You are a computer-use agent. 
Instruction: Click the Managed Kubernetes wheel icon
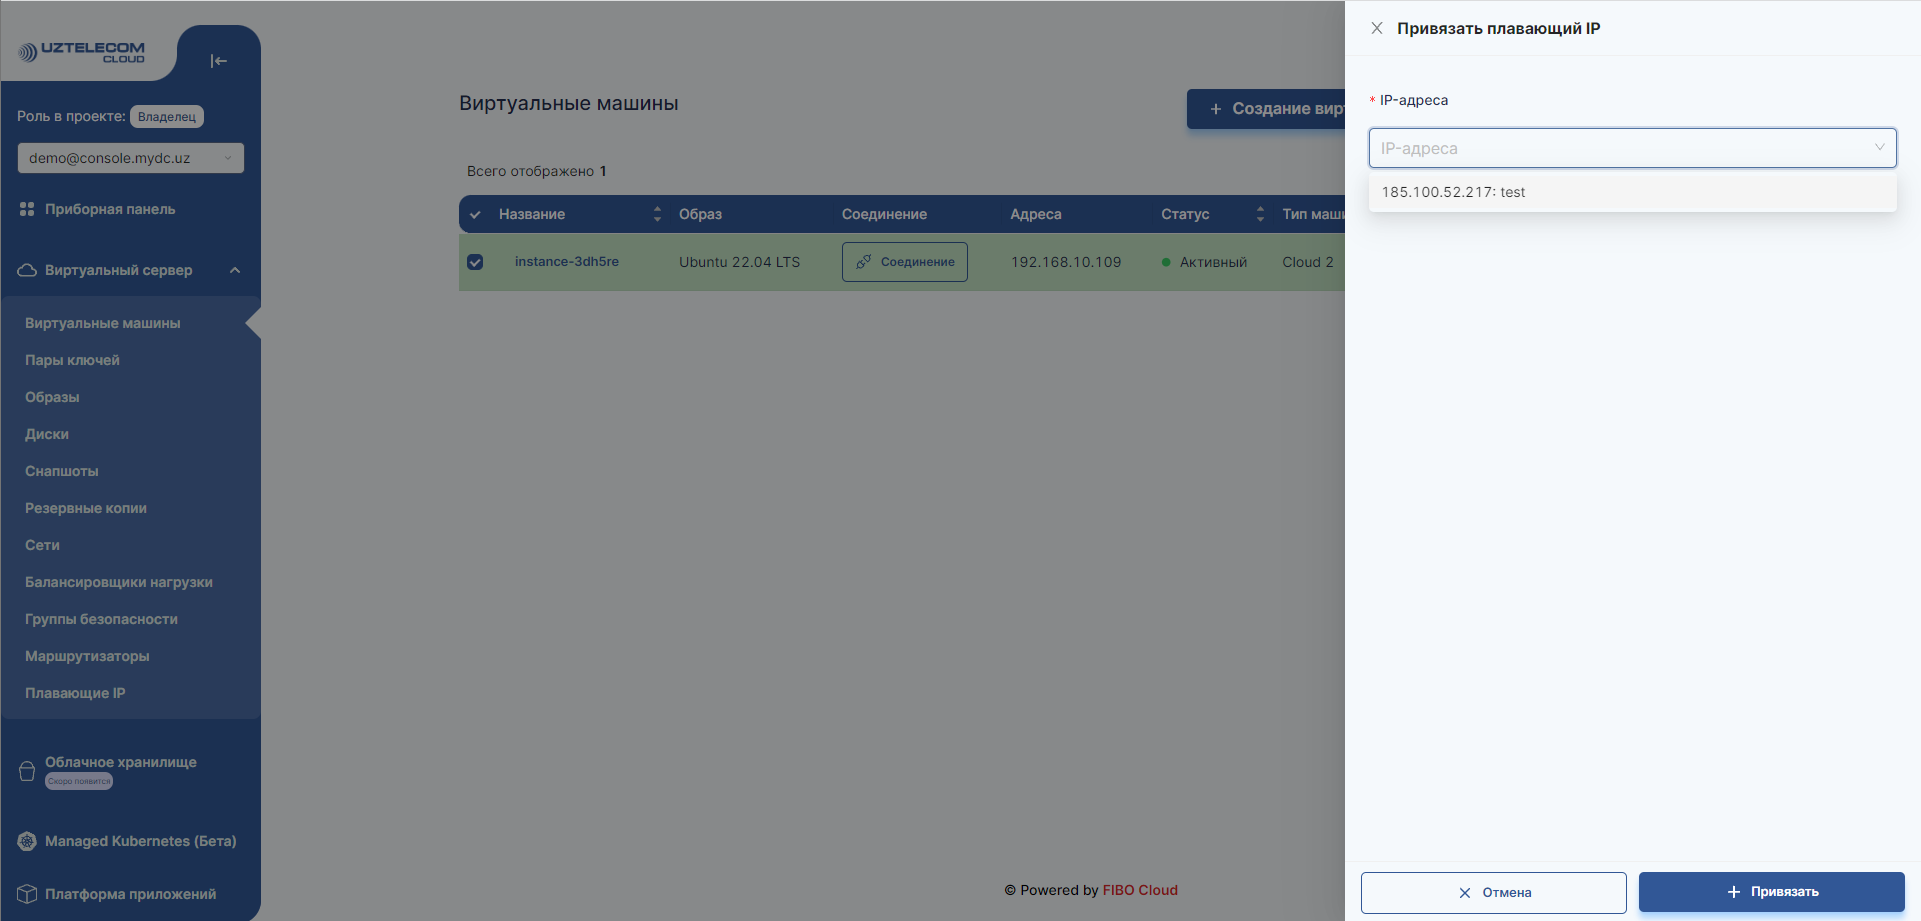click(x=27, y=841)
